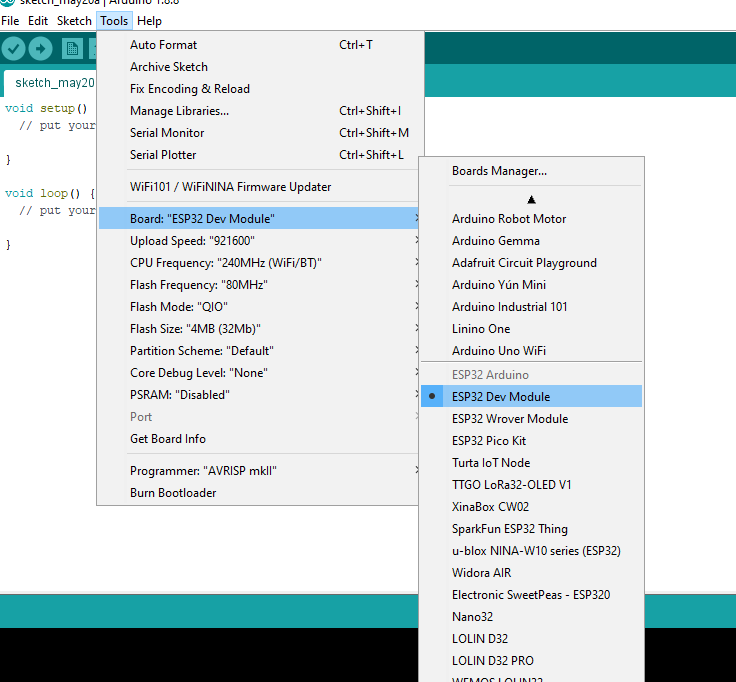Expand the Programmer: "AVRISP mkII" submenu
The image size is (736, 682).
[258, 471]
